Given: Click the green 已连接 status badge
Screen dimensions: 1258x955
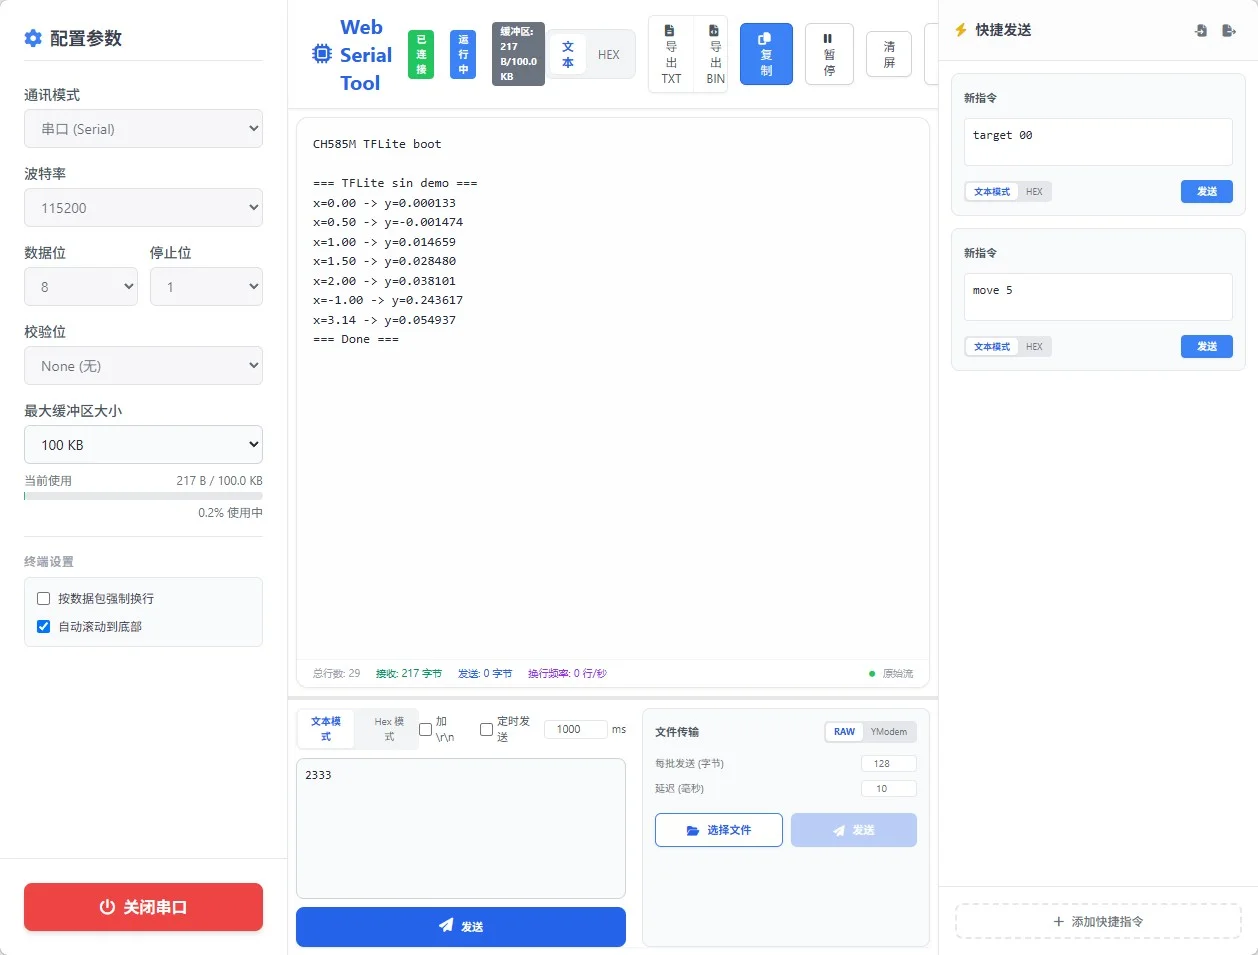Looking at the screenshot, I should (x=421, y=55).
